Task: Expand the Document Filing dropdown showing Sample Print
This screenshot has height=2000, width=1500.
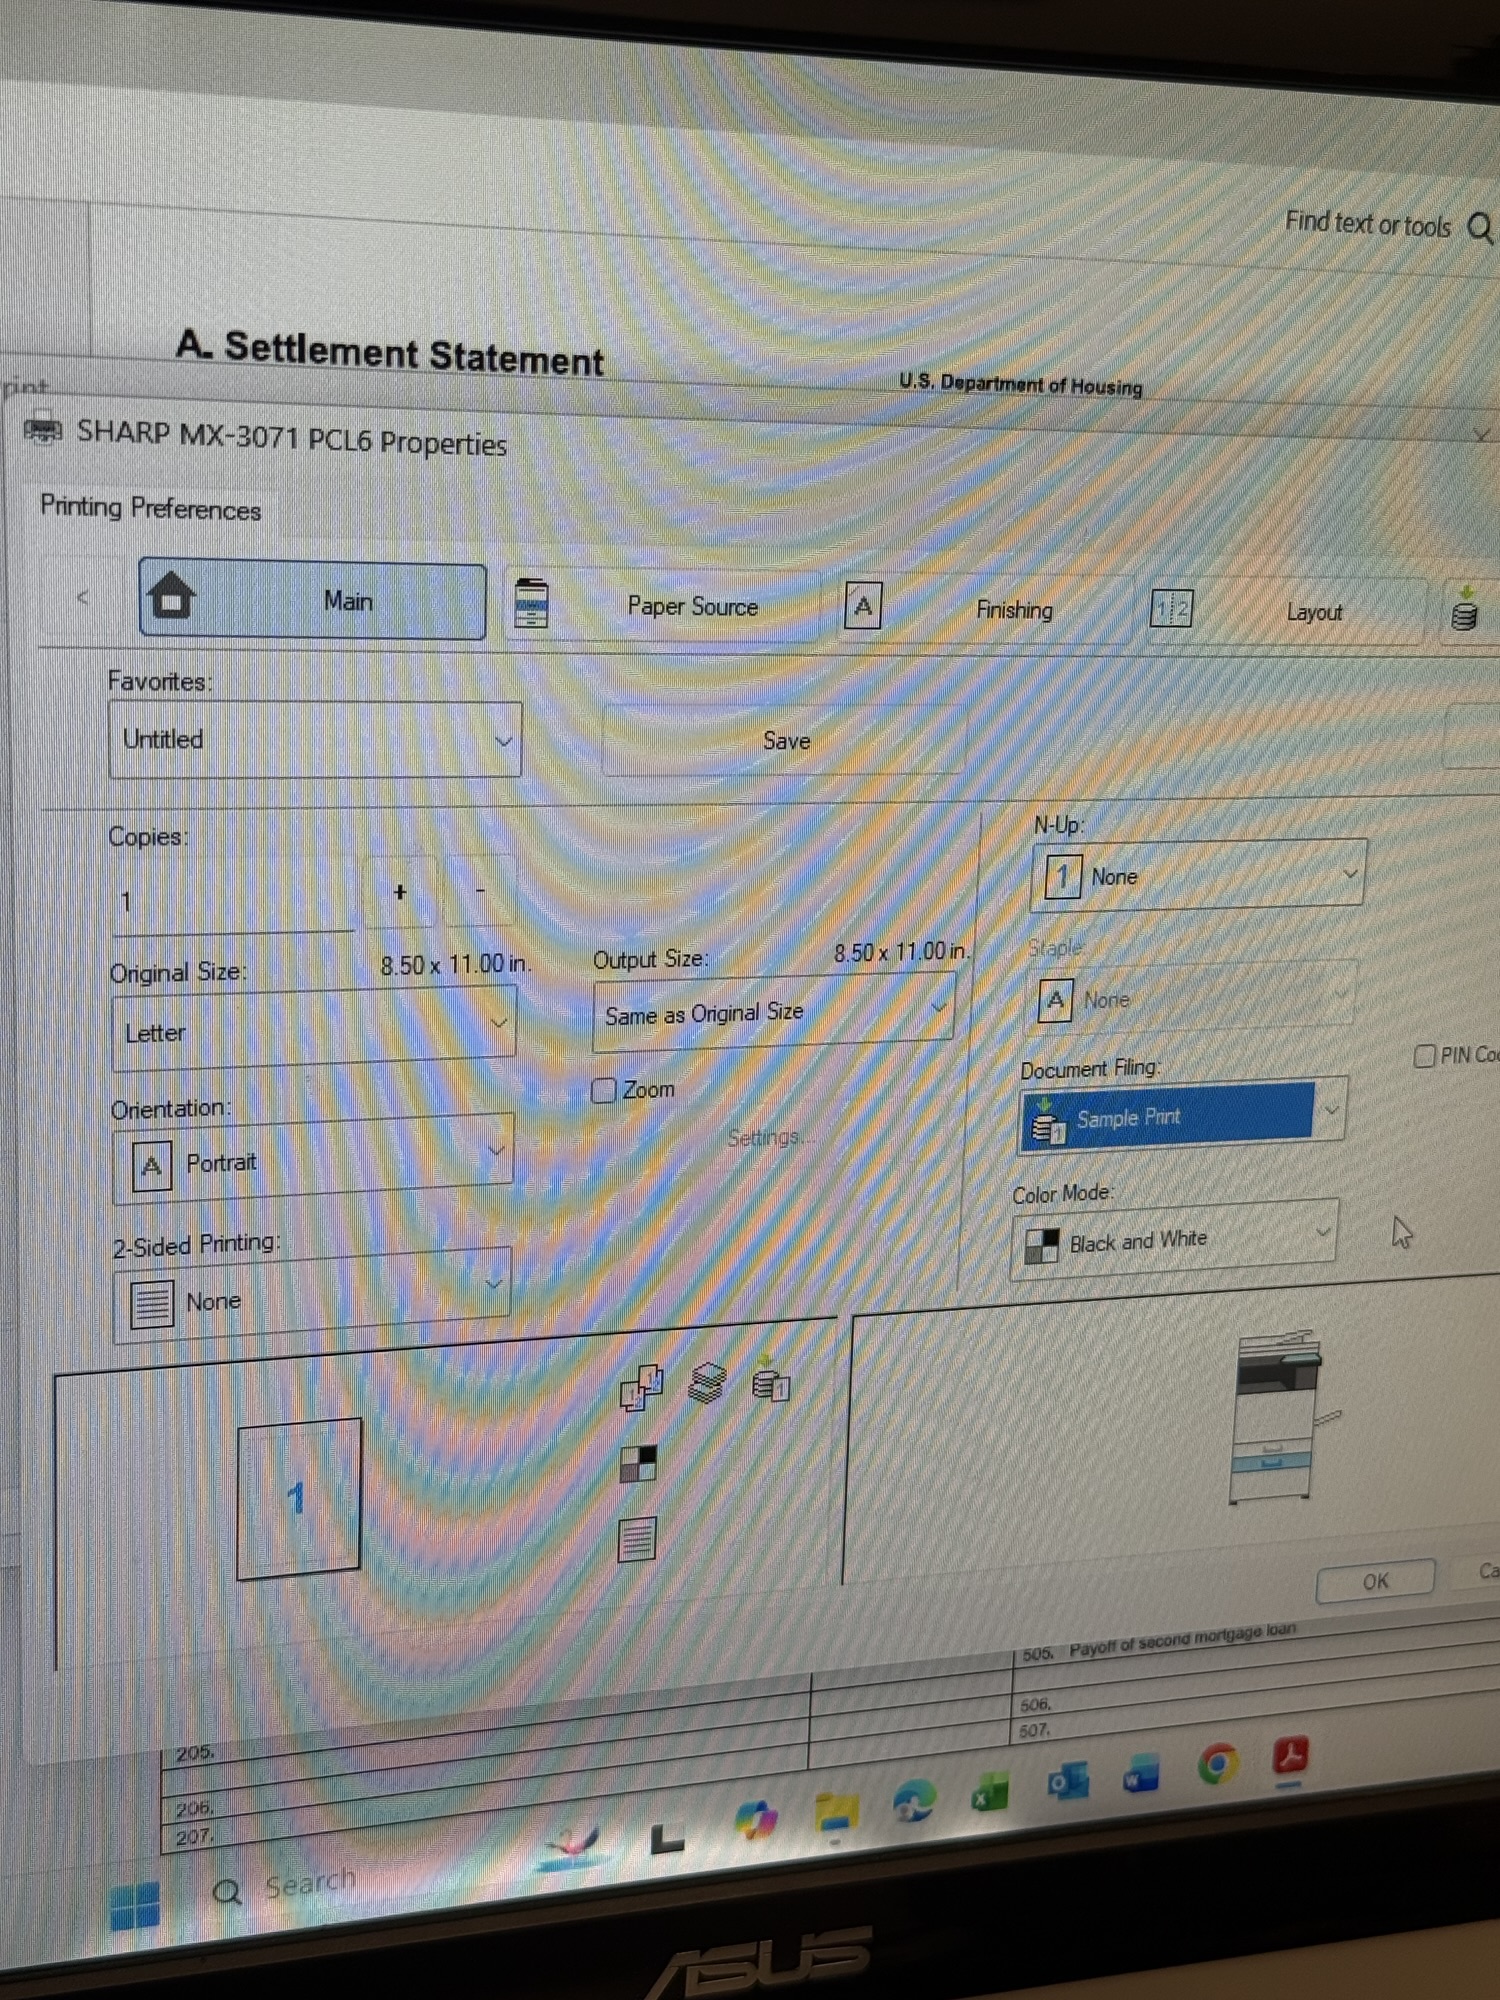Action: (1183, 1114)
